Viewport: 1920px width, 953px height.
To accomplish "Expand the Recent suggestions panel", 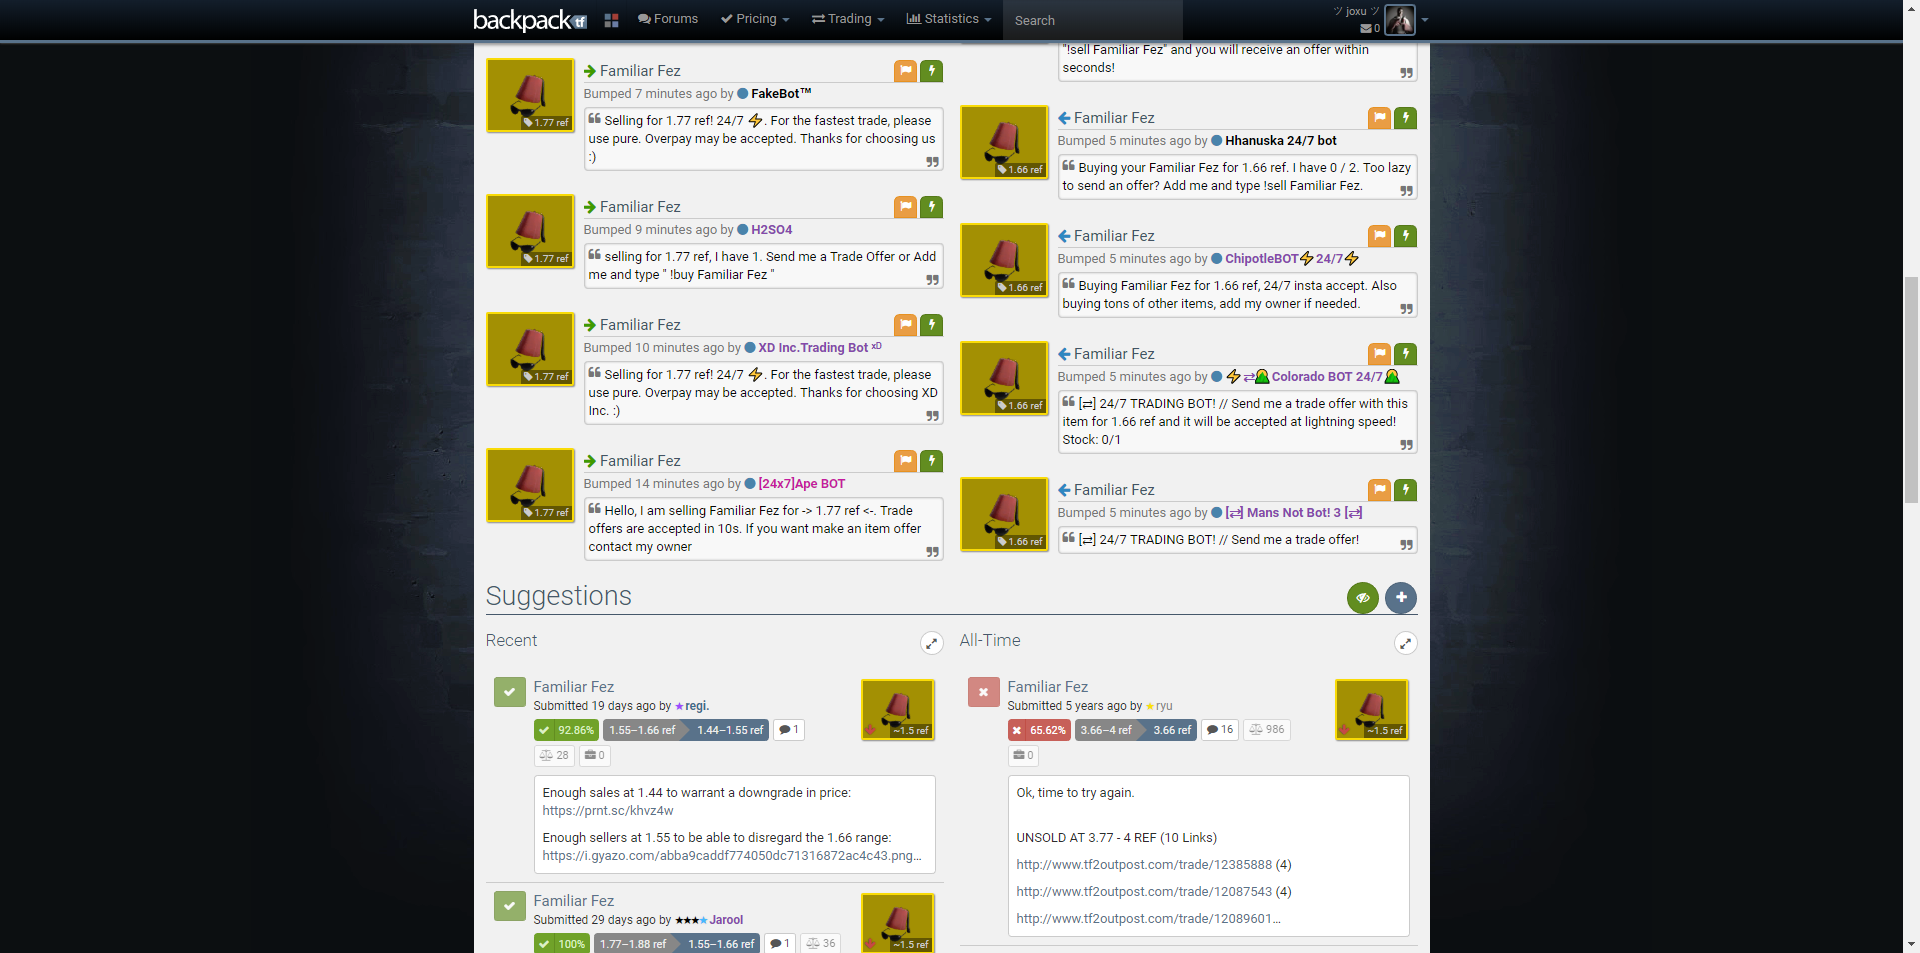I will click(x=932, y=643).
